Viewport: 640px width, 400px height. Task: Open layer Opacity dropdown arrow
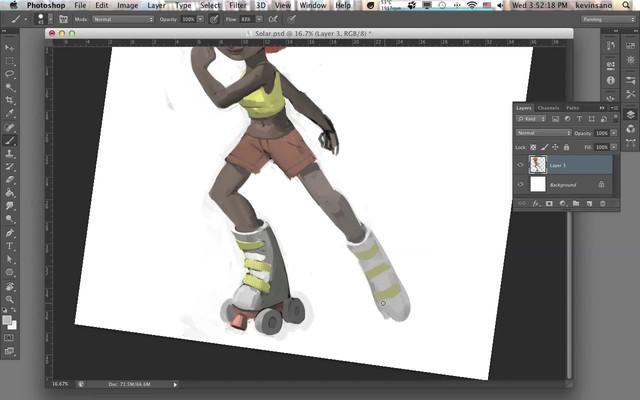pos(613,133)
